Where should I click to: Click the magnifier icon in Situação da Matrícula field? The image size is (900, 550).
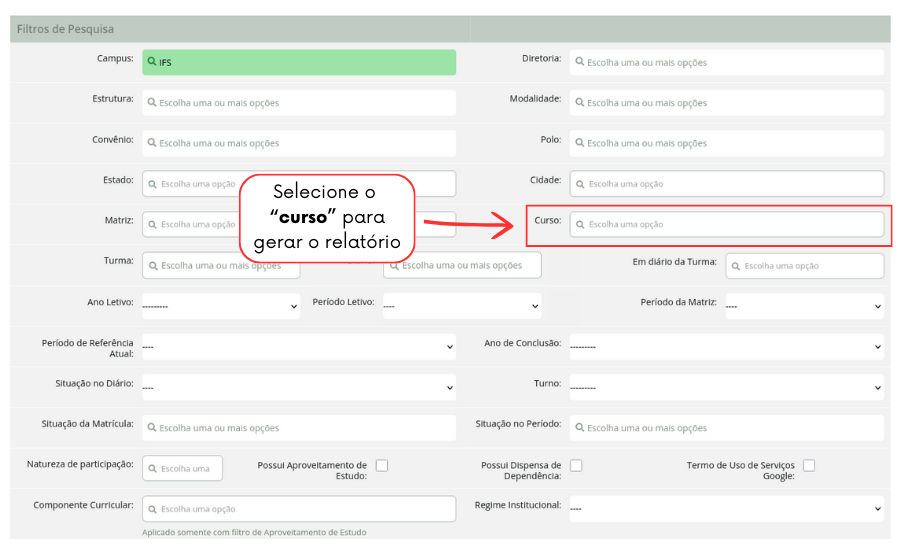click(x=152, y=427)
